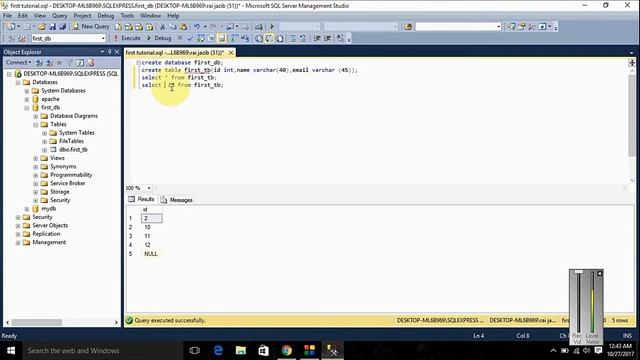Switch to Results to Grid
This screenshot has height=360, width=640.
[x=269, y=38]
